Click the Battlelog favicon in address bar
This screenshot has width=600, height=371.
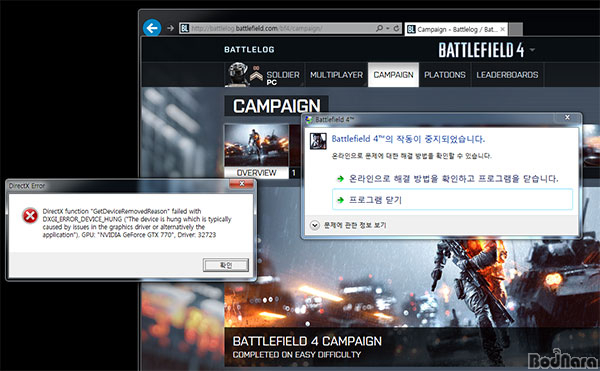(x=185, y=28)
